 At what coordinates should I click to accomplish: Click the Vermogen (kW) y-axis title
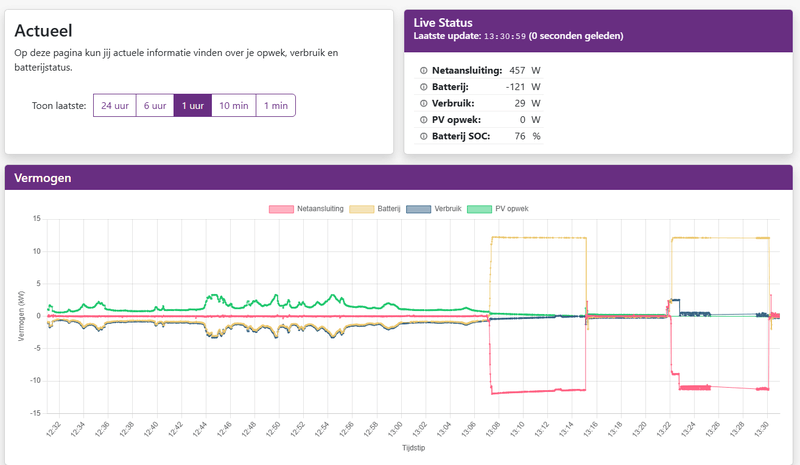(21, 316)
